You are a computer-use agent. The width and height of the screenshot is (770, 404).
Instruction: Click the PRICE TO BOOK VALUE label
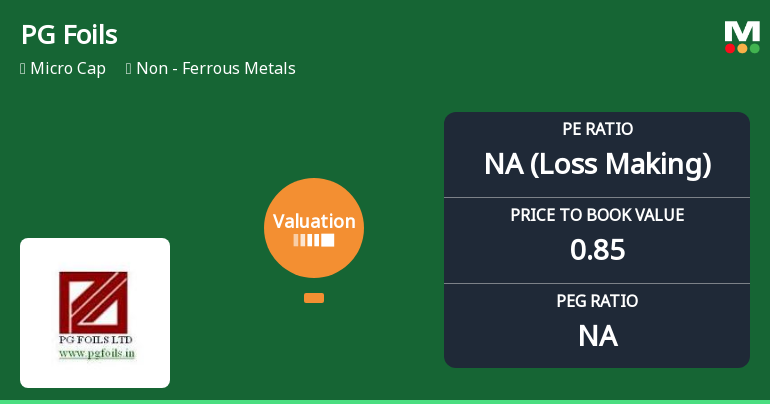[x=597, y=215]
